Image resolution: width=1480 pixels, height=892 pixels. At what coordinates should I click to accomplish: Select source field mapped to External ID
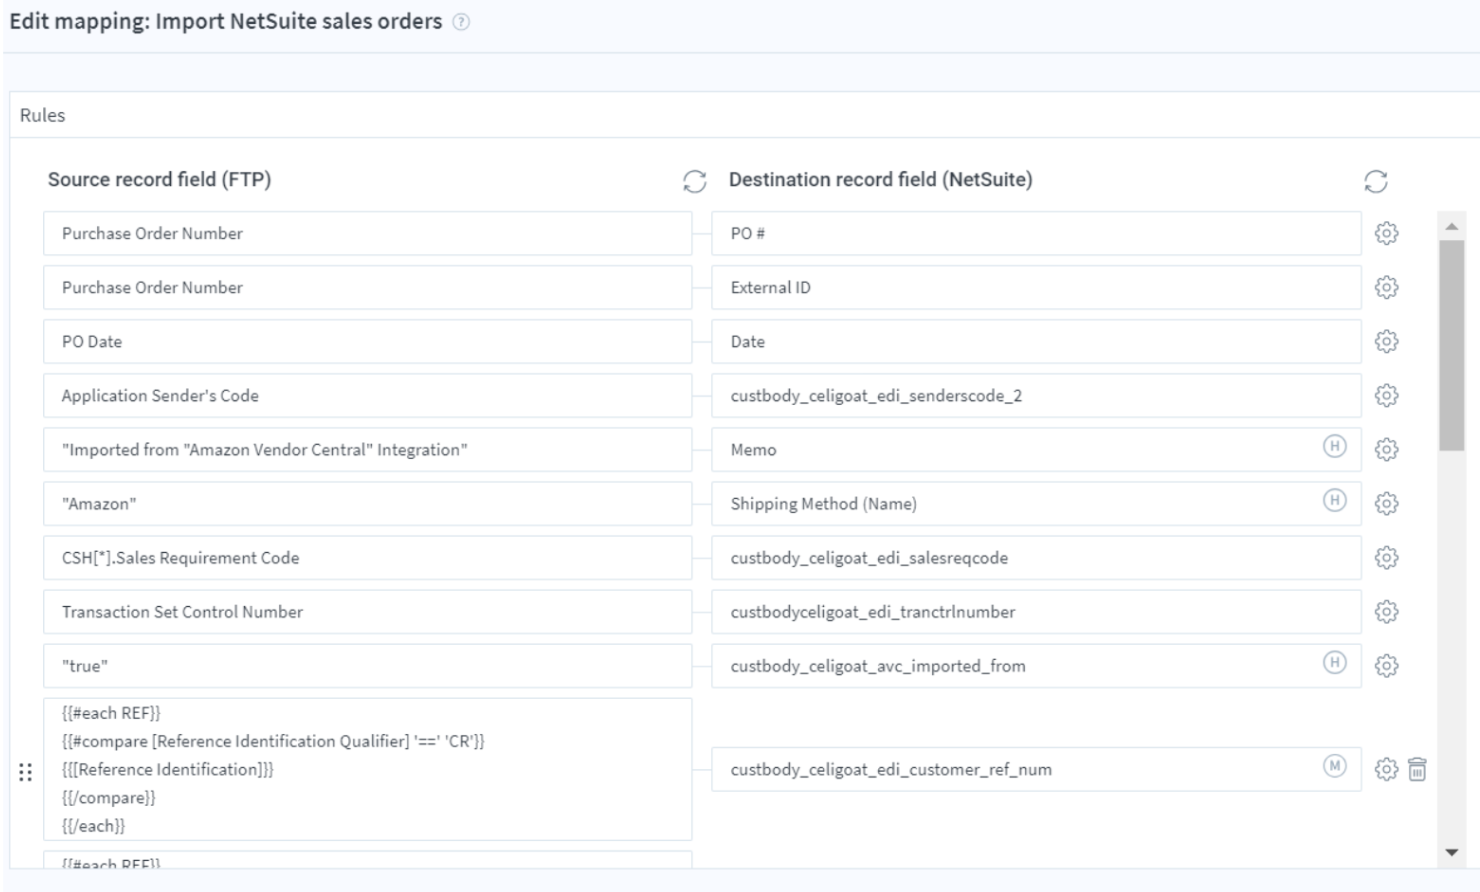click(367, 287)
